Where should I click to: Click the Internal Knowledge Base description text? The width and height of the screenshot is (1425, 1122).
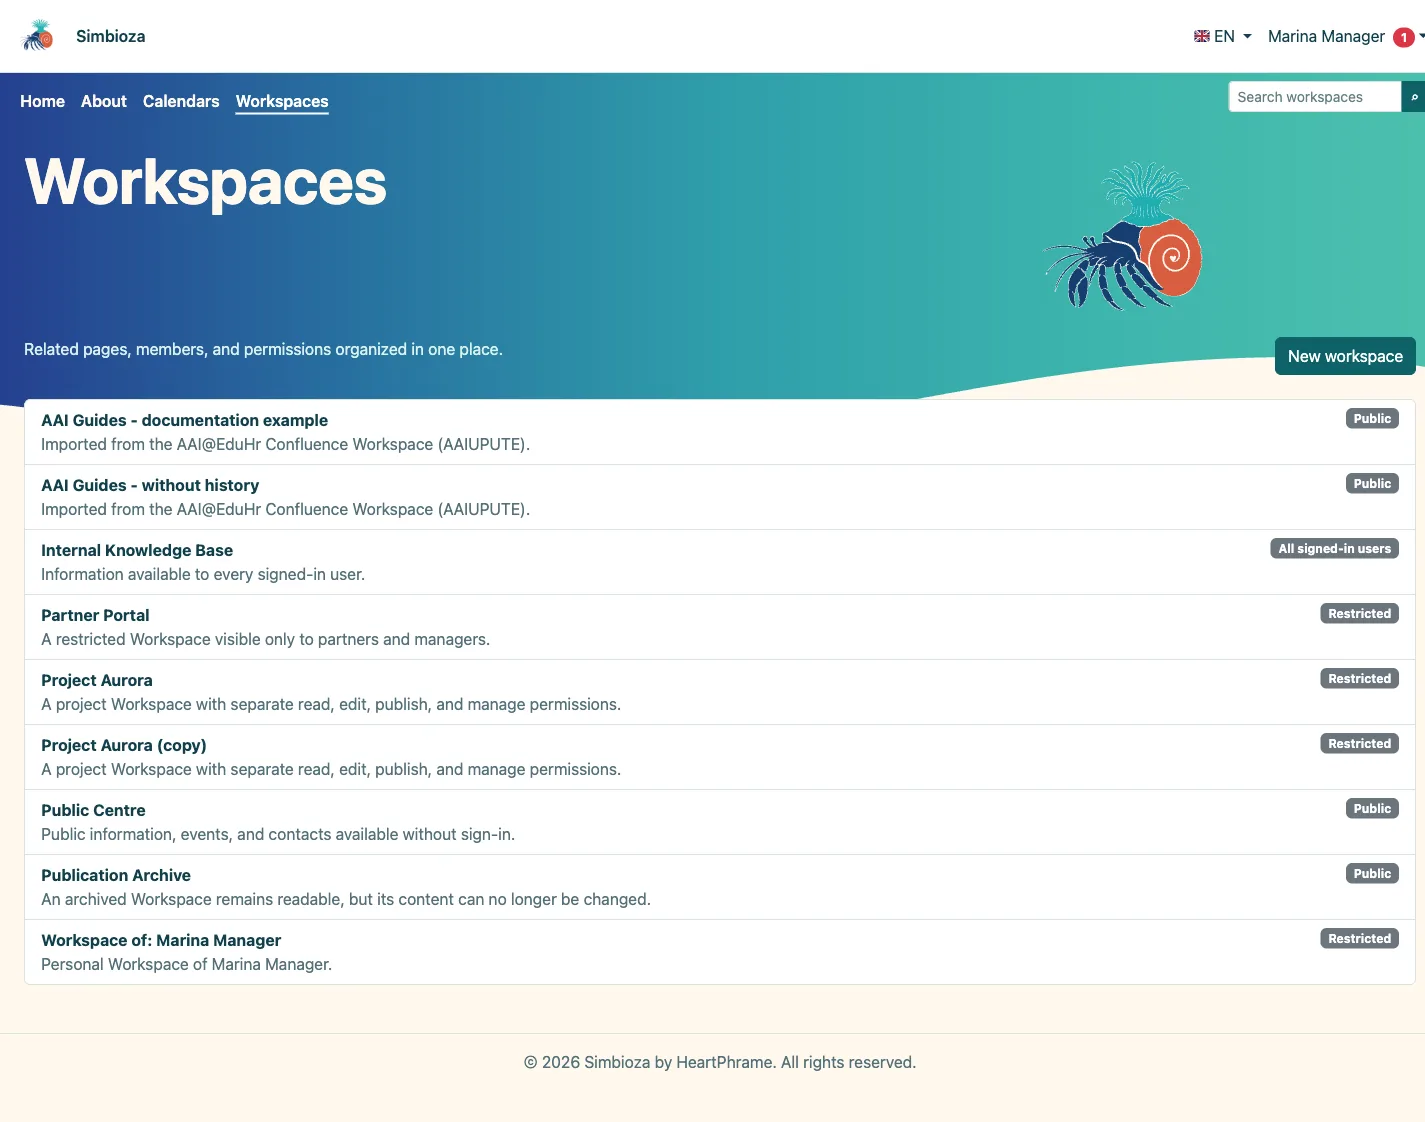pos(203,574)
